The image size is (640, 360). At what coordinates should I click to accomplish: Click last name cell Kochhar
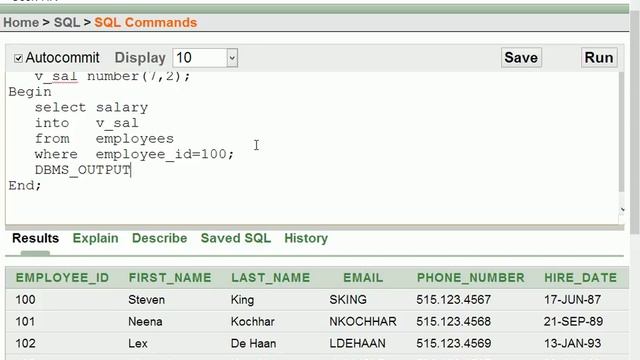(253, 321)
